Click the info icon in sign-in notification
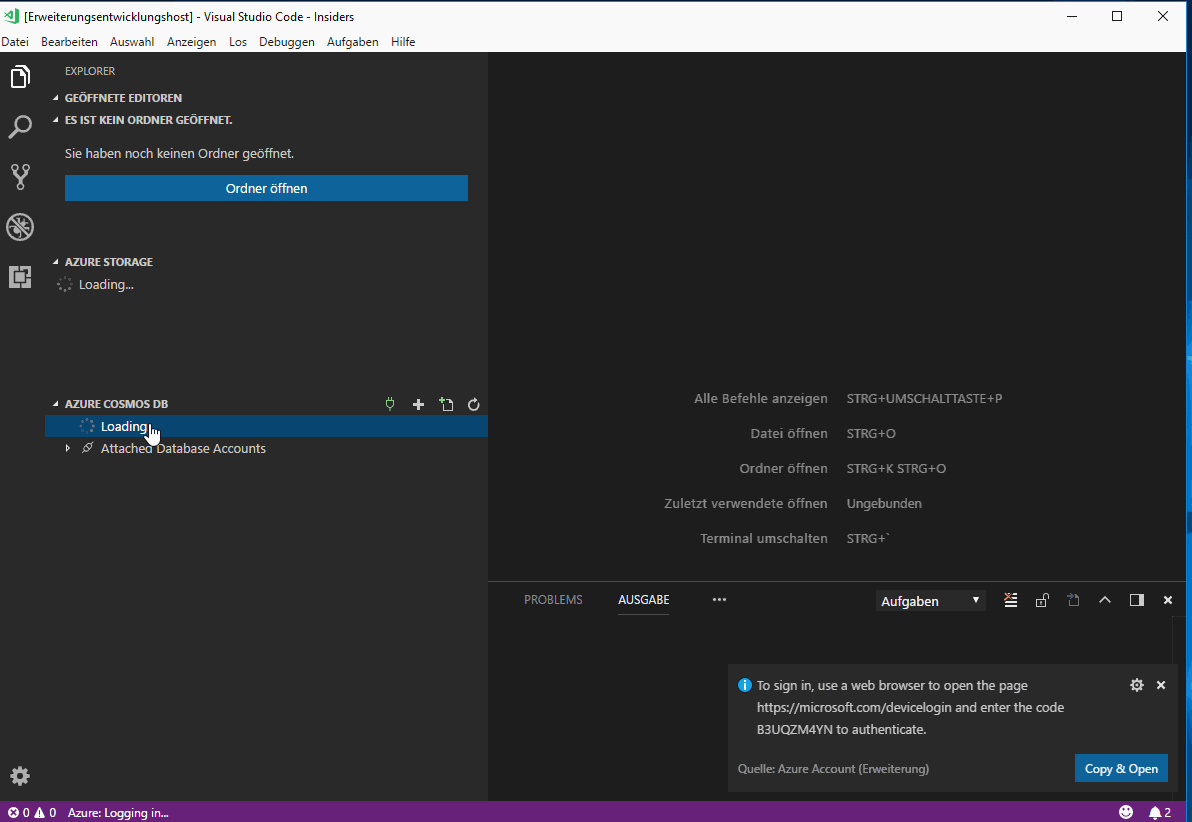The height and width of the screenshot is (822, 1192). [745, 685]
